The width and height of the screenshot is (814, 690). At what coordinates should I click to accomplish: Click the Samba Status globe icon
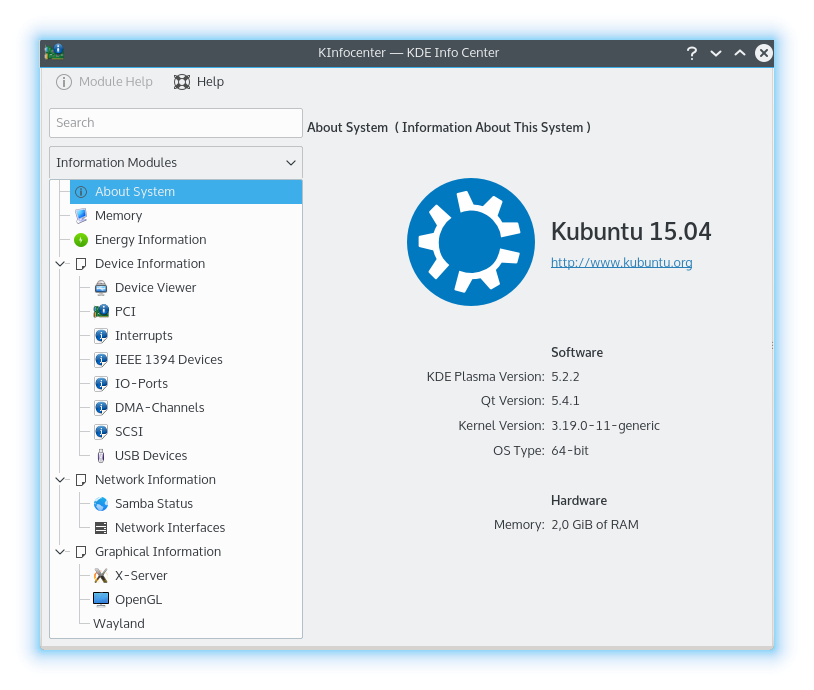[x=101, y=504]
